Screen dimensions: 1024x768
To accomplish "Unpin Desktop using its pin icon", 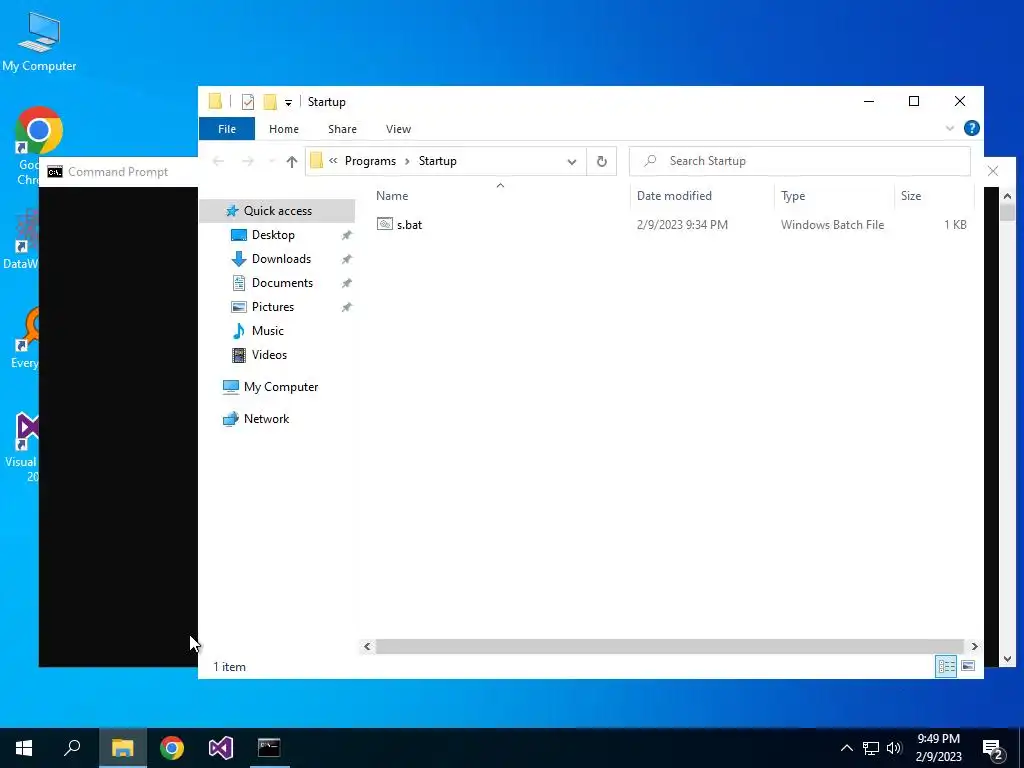I will click(x=347, y=235).
